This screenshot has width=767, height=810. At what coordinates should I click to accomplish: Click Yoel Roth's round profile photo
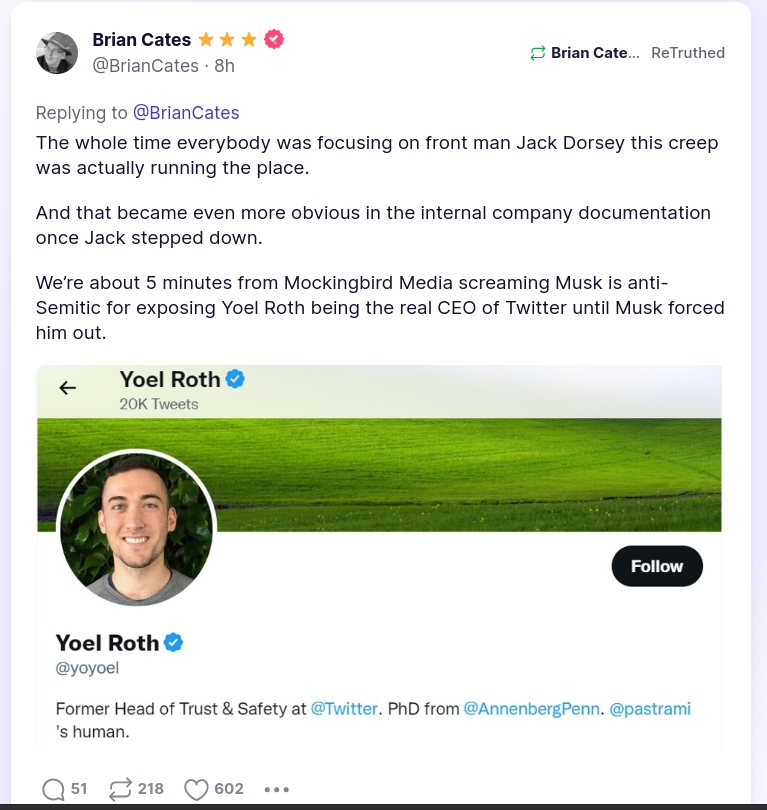pos(137,527)
